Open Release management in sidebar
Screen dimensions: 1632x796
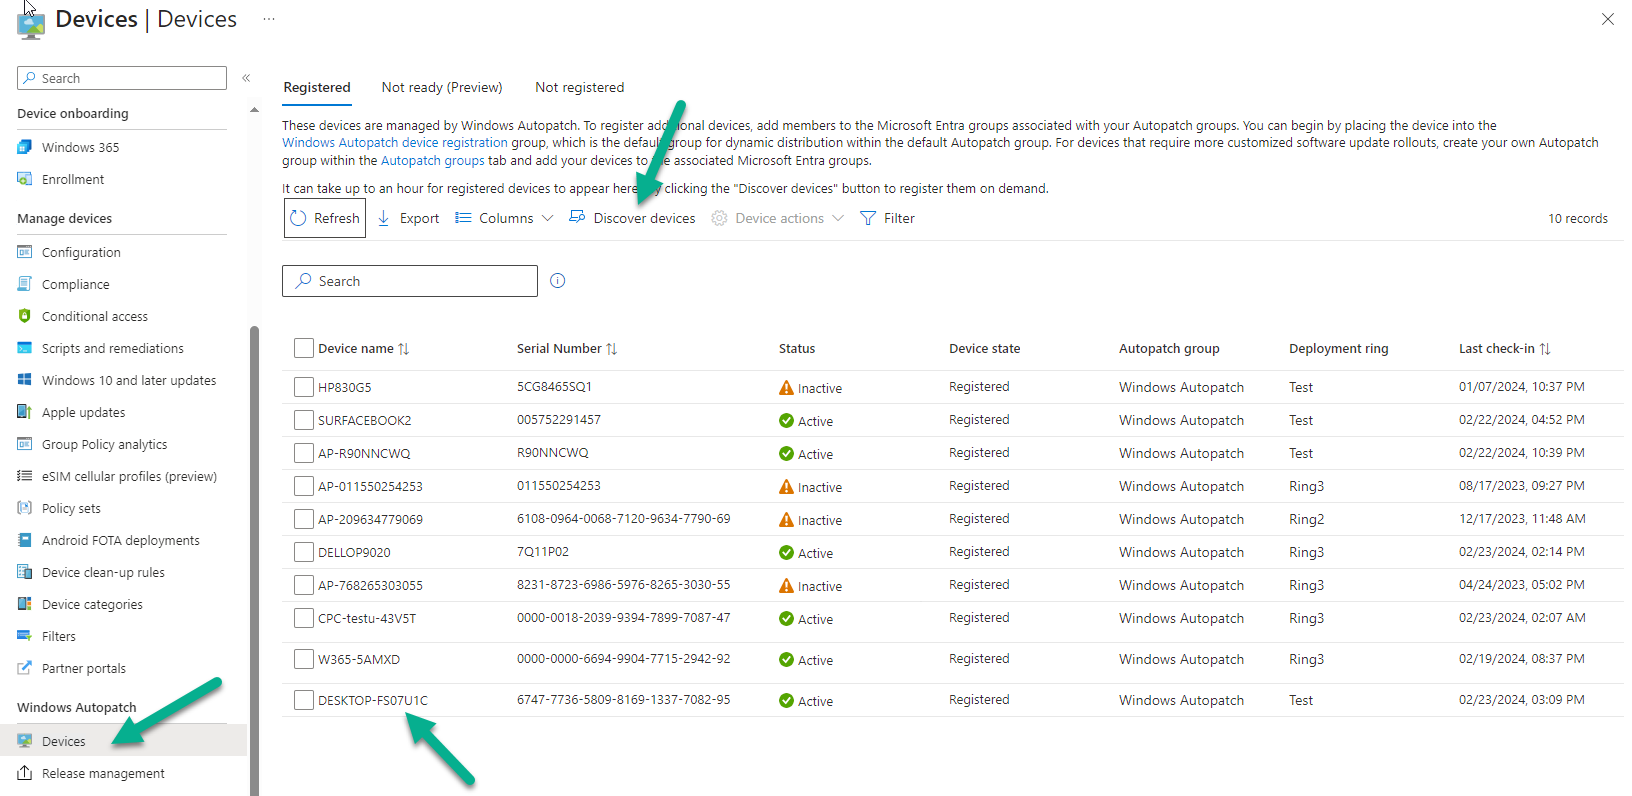tap(103, 773)
